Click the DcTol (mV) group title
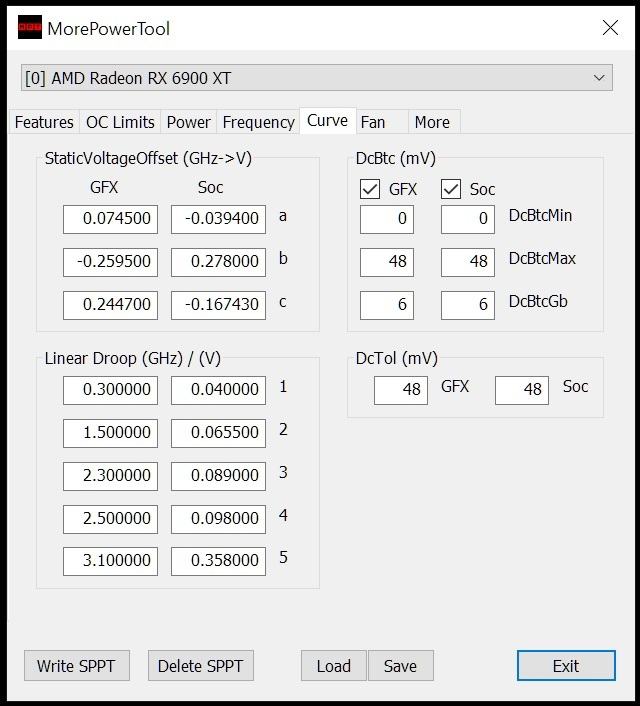The width and height of the screenshot is (640, 706). pyautogui.click(x=397, y=359)
